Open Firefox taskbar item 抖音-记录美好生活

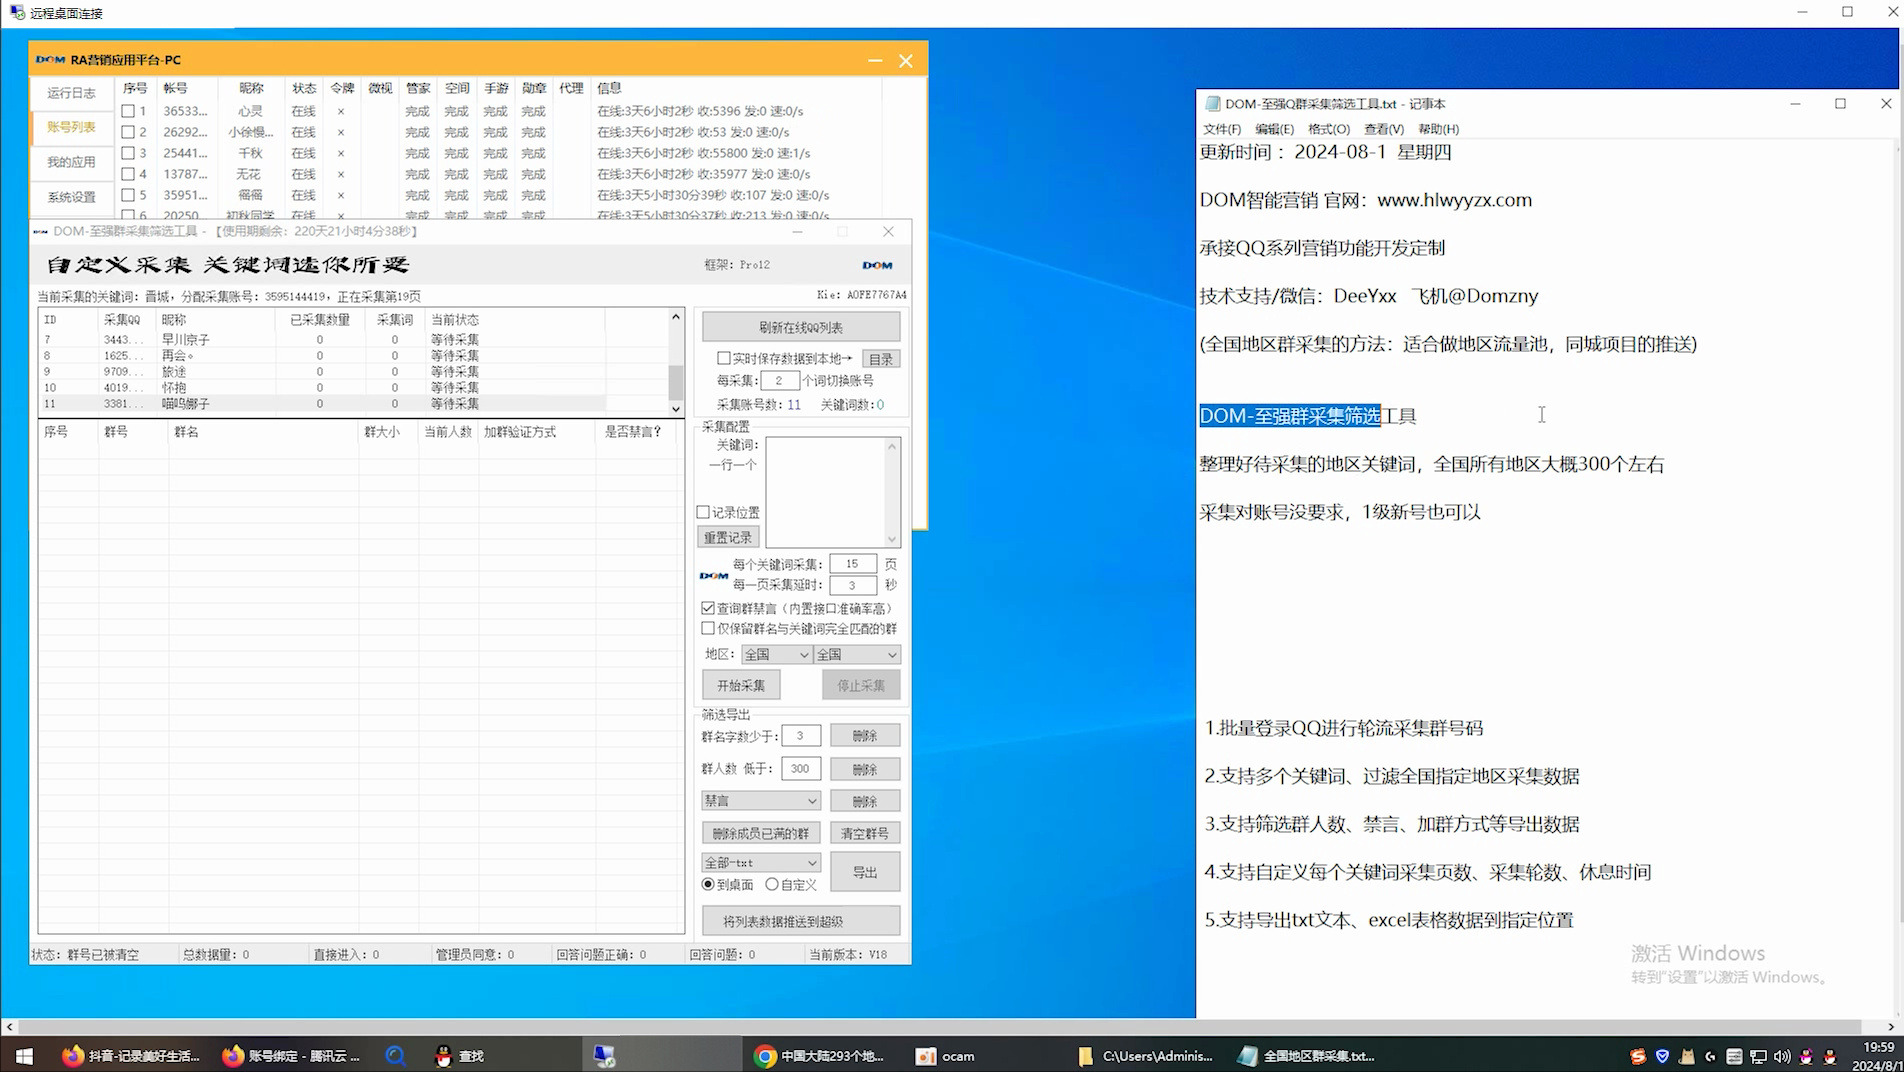point(131,1056)
